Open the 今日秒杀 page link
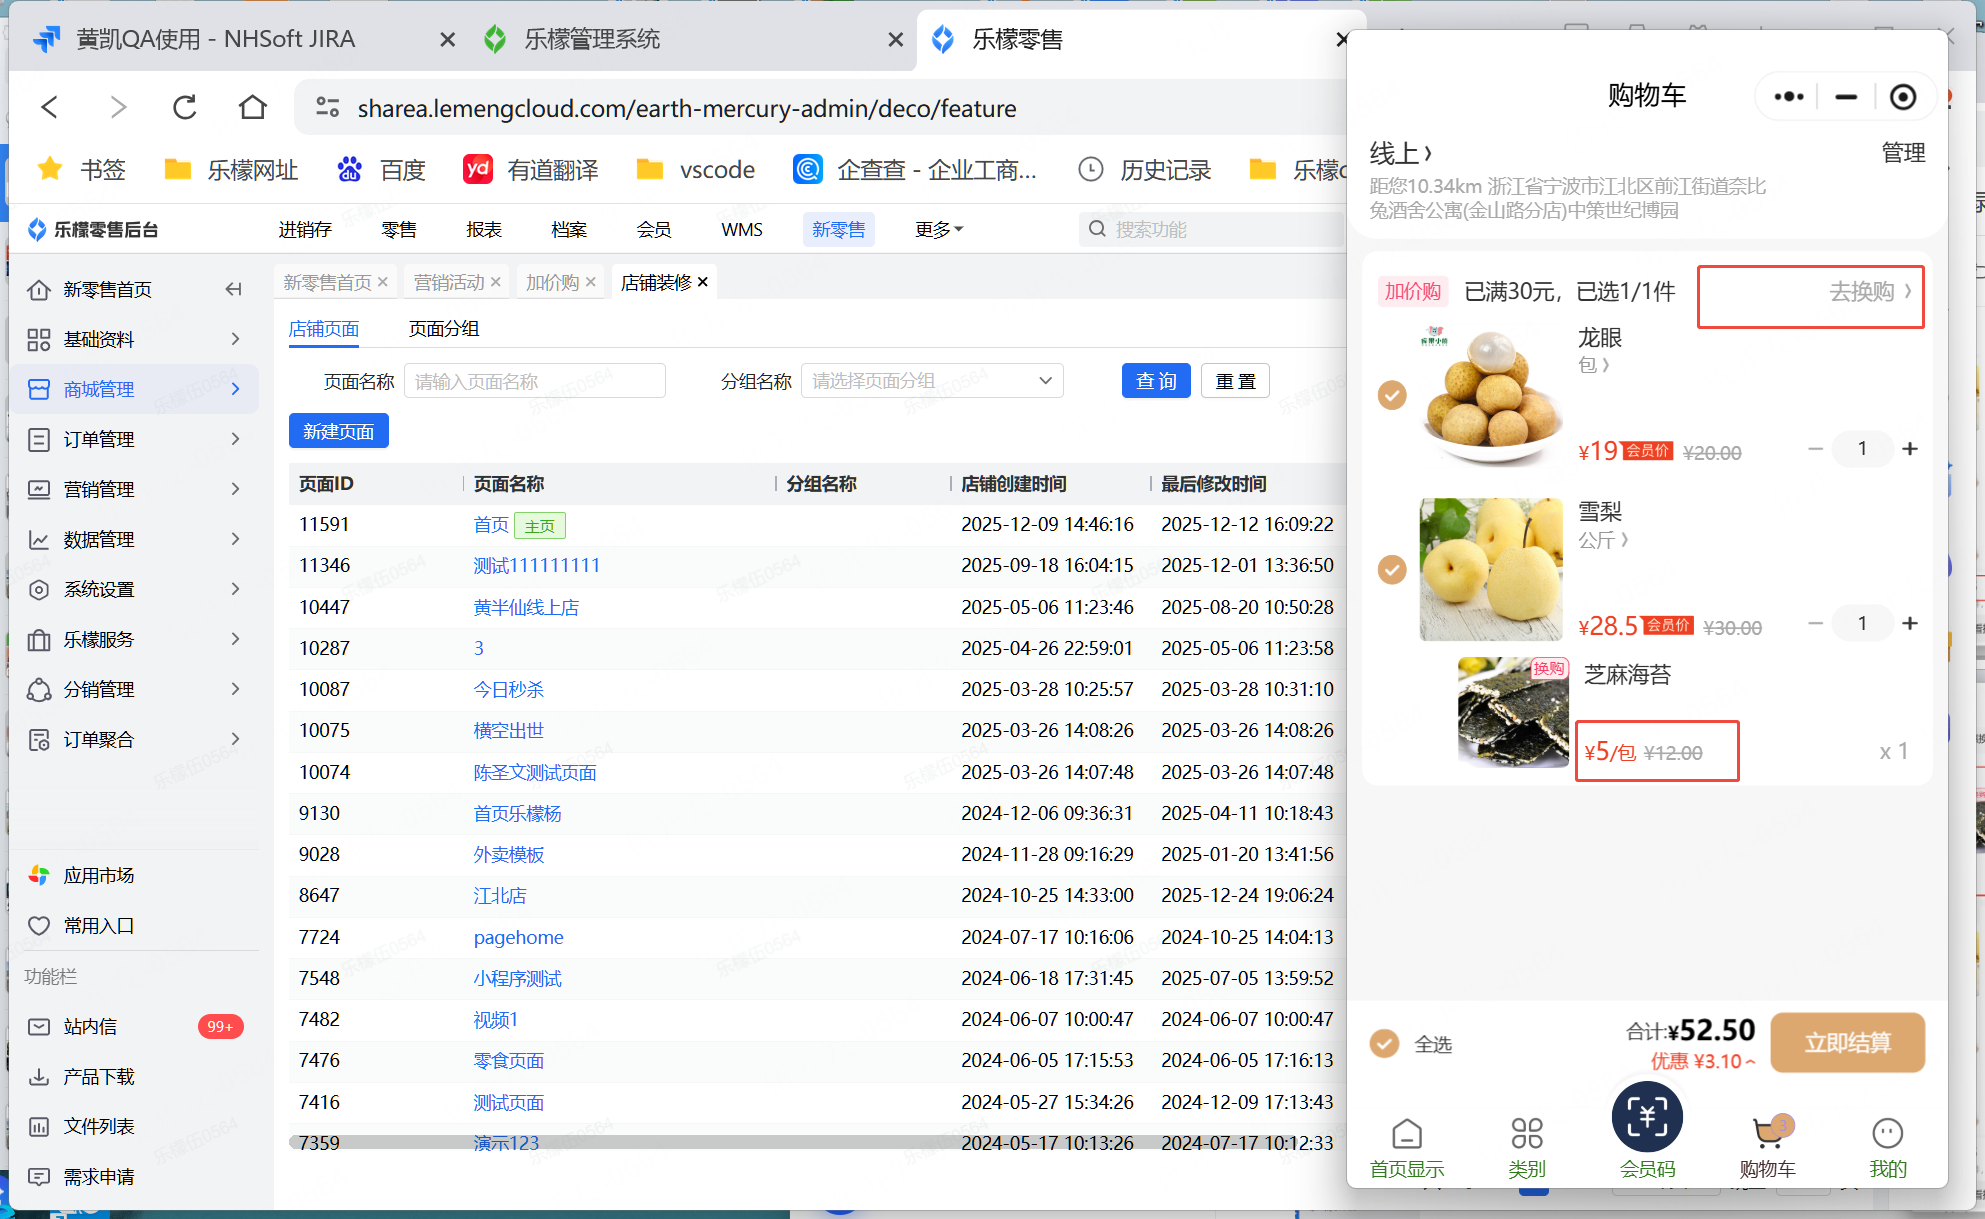 pyautogui.click(x=508, y=690)
